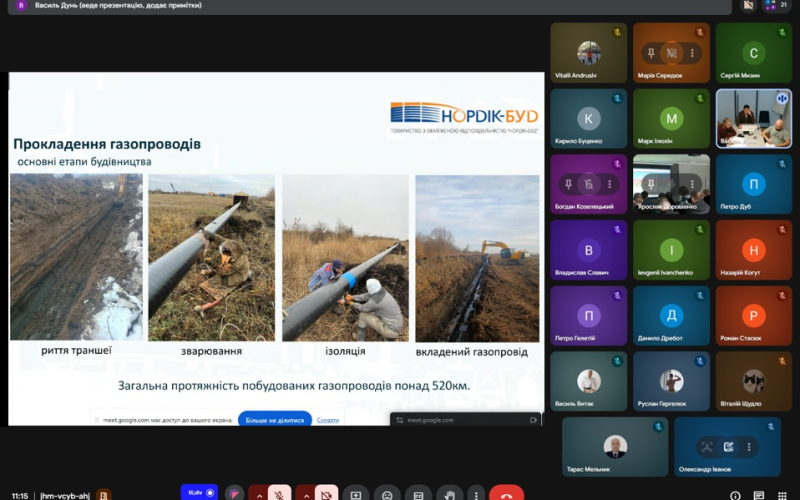Raise your hand in the meeting
The height and width of the screenshot is (500, 800).
click(x=449, y=494)
